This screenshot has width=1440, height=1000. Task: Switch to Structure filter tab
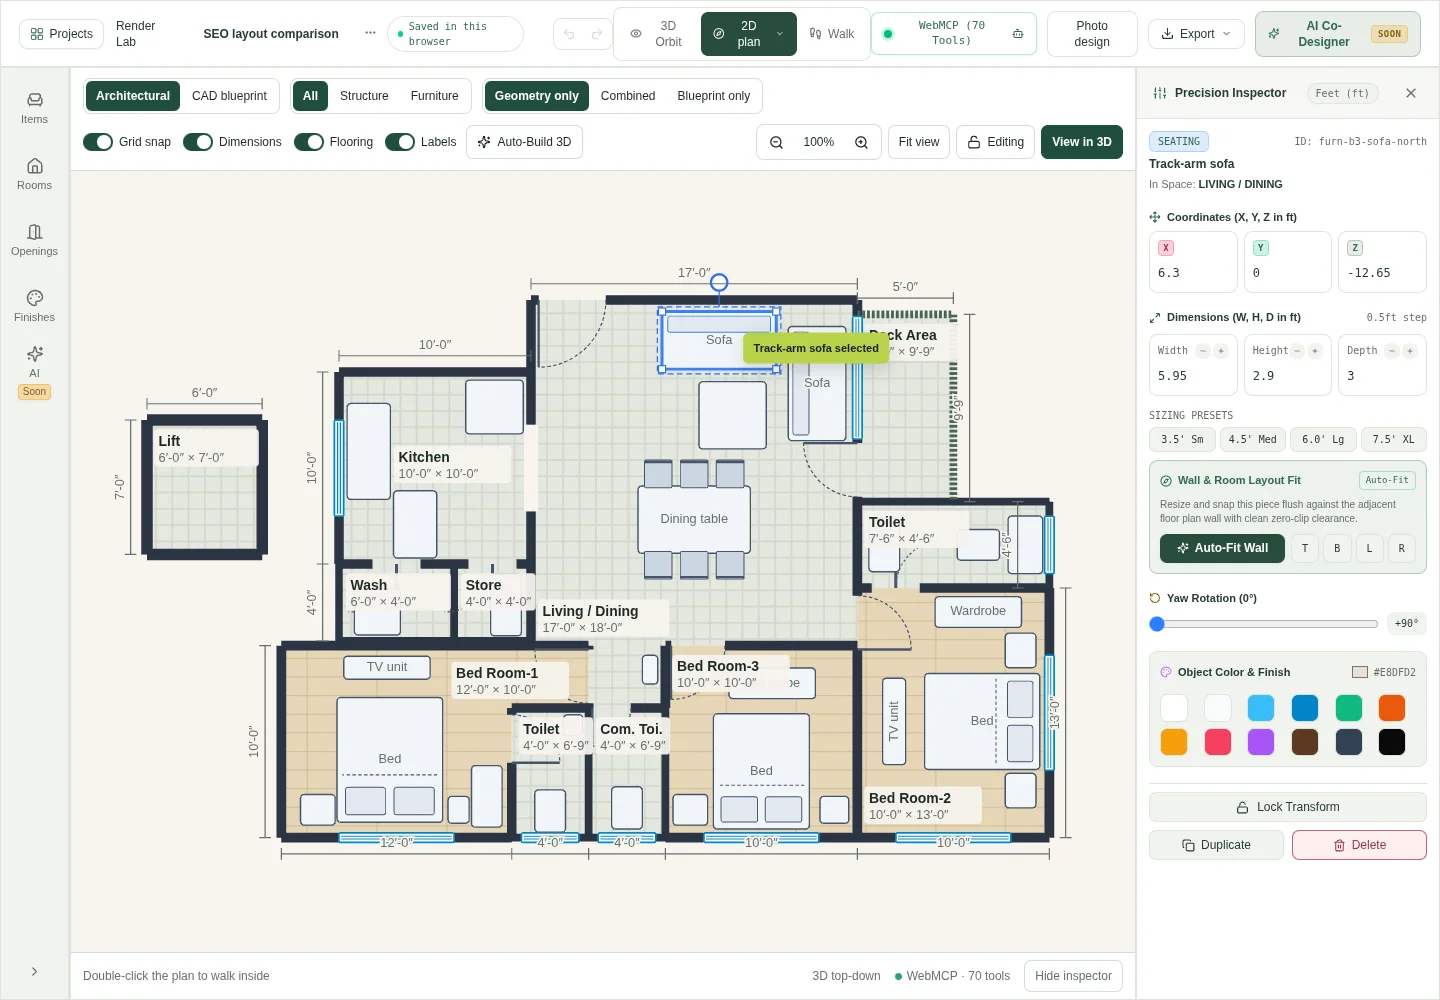364,96
